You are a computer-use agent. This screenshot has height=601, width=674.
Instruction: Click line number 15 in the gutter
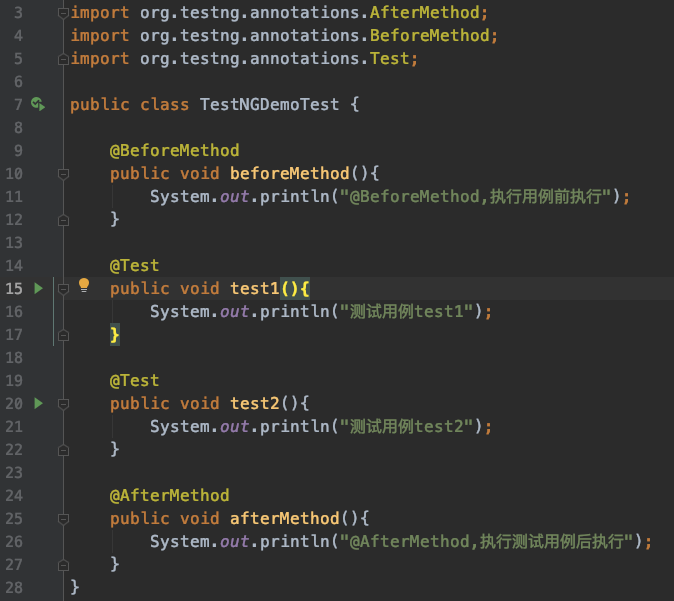pos(14,288)
